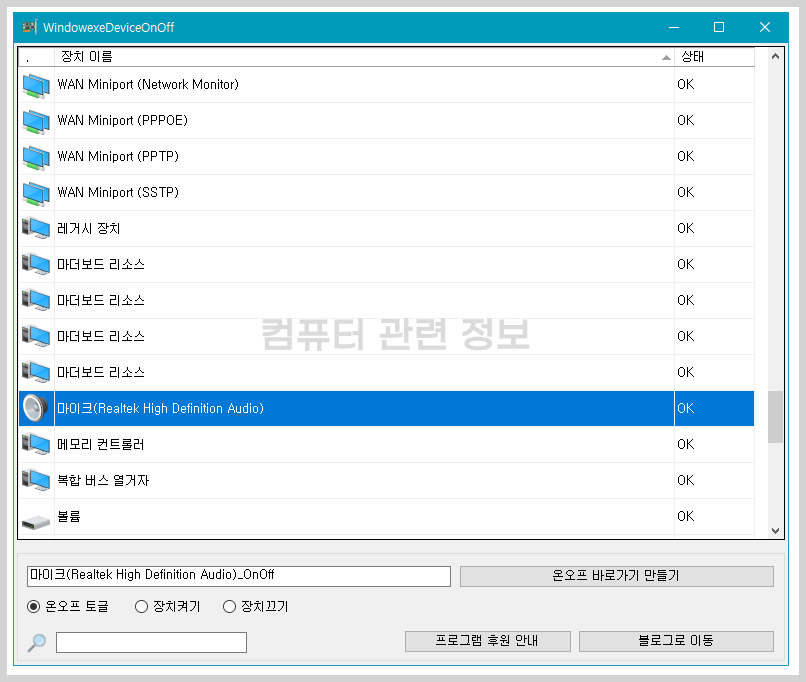Select WAN Miniport (PPPOE) row text

tap(122, 120)
